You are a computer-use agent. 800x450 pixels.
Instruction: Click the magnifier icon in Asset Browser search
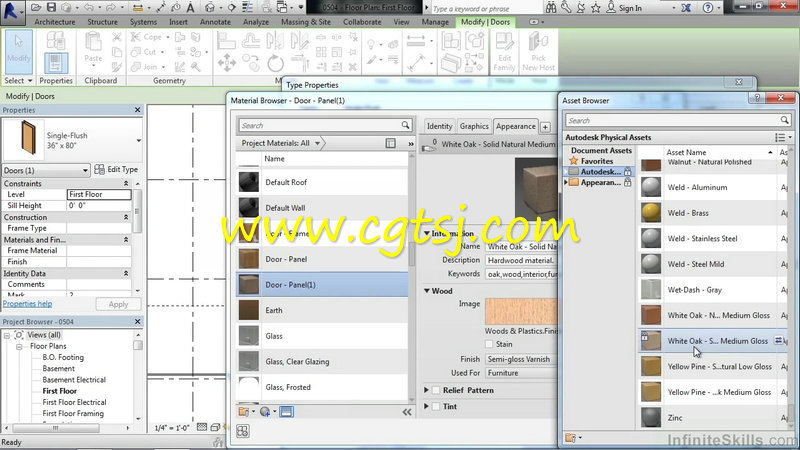[784, 120]
